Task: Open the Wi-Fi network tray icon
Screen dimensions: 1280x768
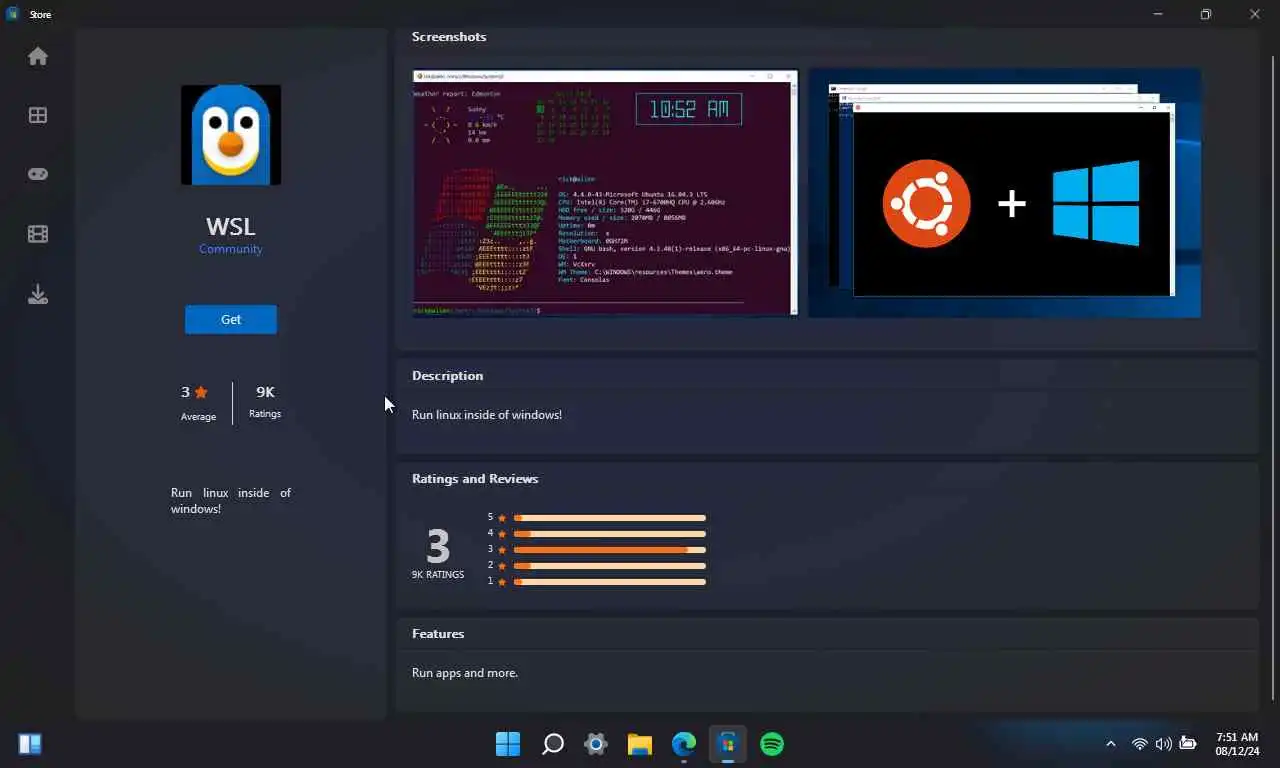Action: [1139, 744]
